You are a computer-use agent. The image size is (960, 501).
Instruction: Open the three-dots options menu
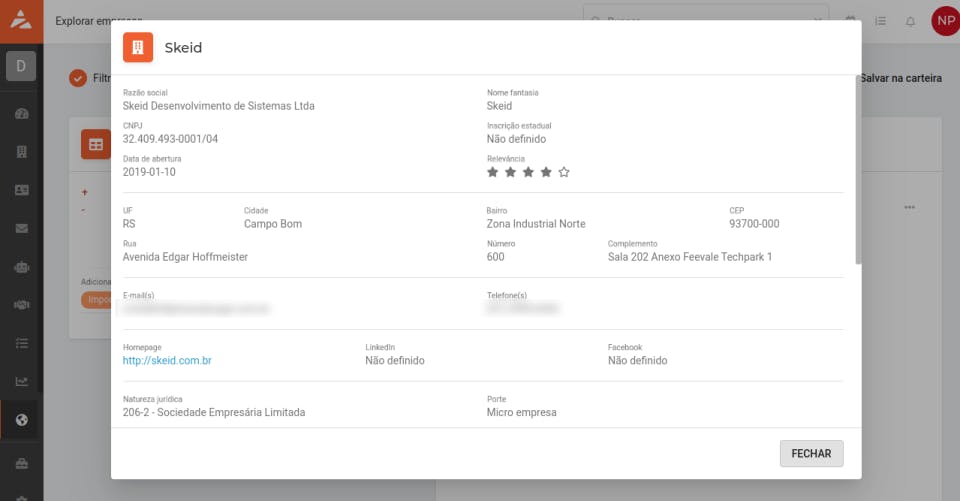click(909, 207)
